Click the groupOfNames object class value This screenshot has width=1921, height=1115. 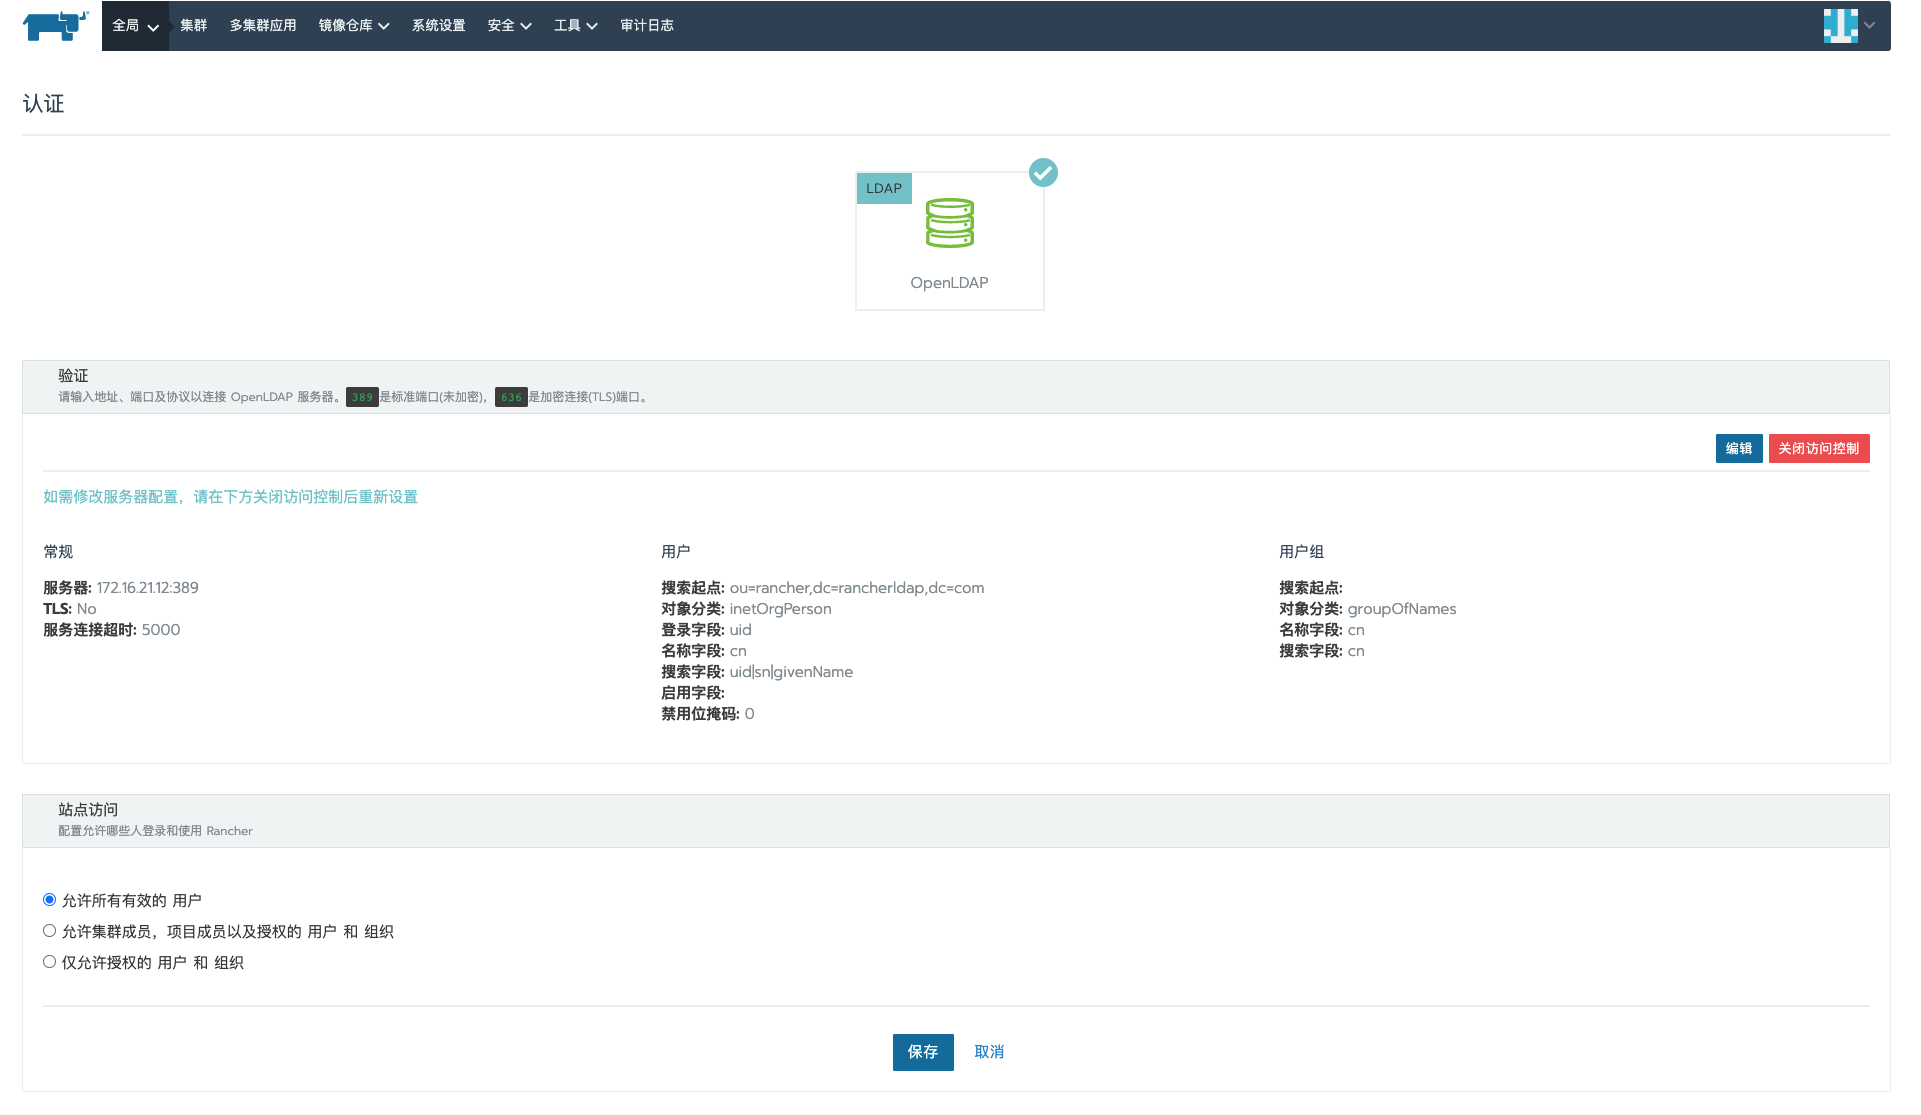(x=1402, y=609)
